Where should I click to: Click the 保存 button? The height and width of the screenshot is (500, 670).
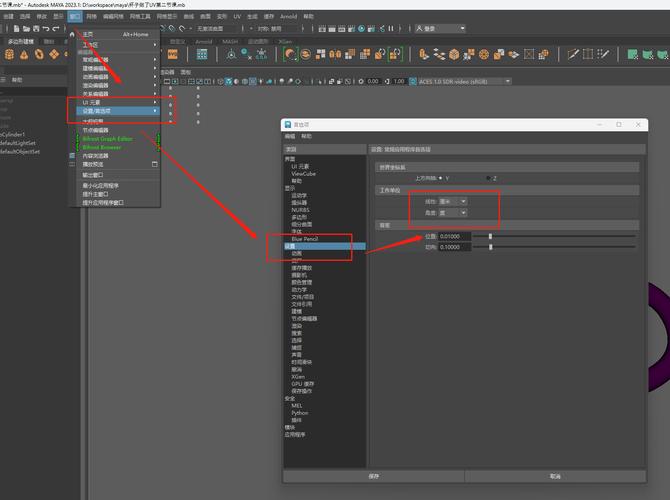tap(374, 475)
